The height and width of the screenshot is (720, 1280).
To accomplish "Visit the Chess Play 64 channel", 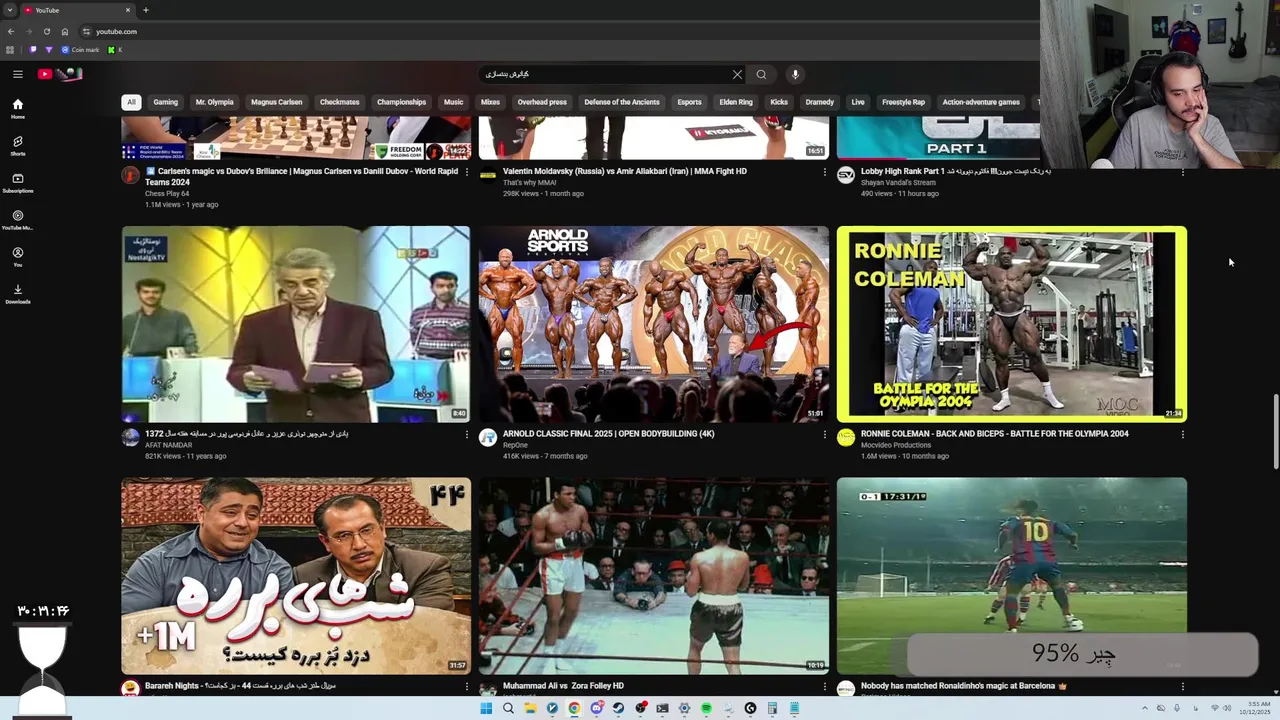I will click(167, 193).
